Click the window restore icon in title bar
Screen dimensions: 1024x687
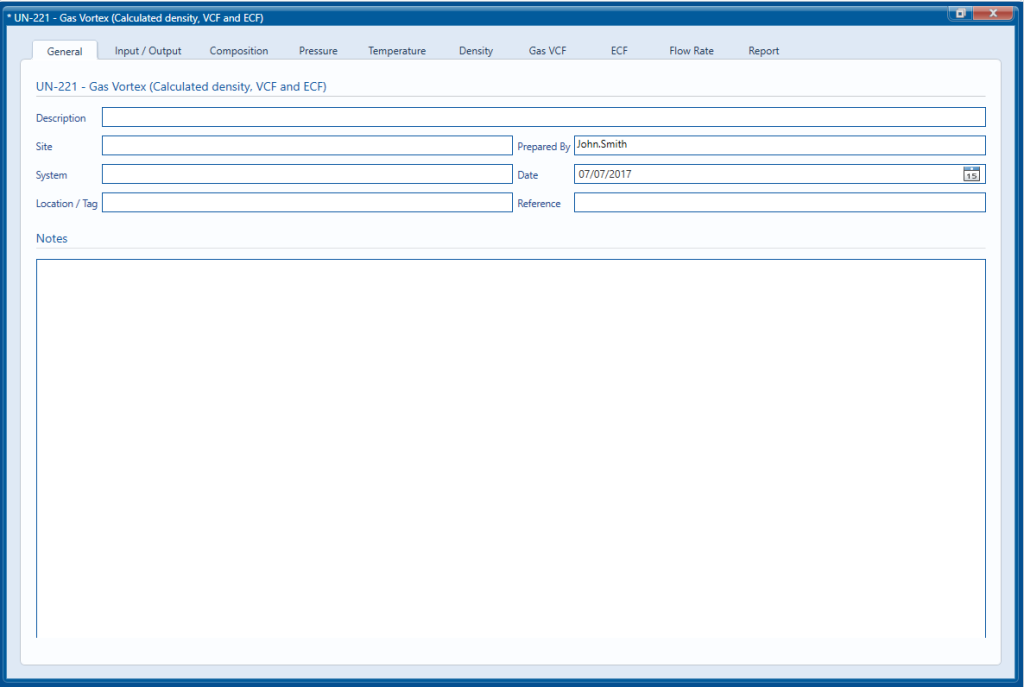pyautogui.click(x=961, y=13)
